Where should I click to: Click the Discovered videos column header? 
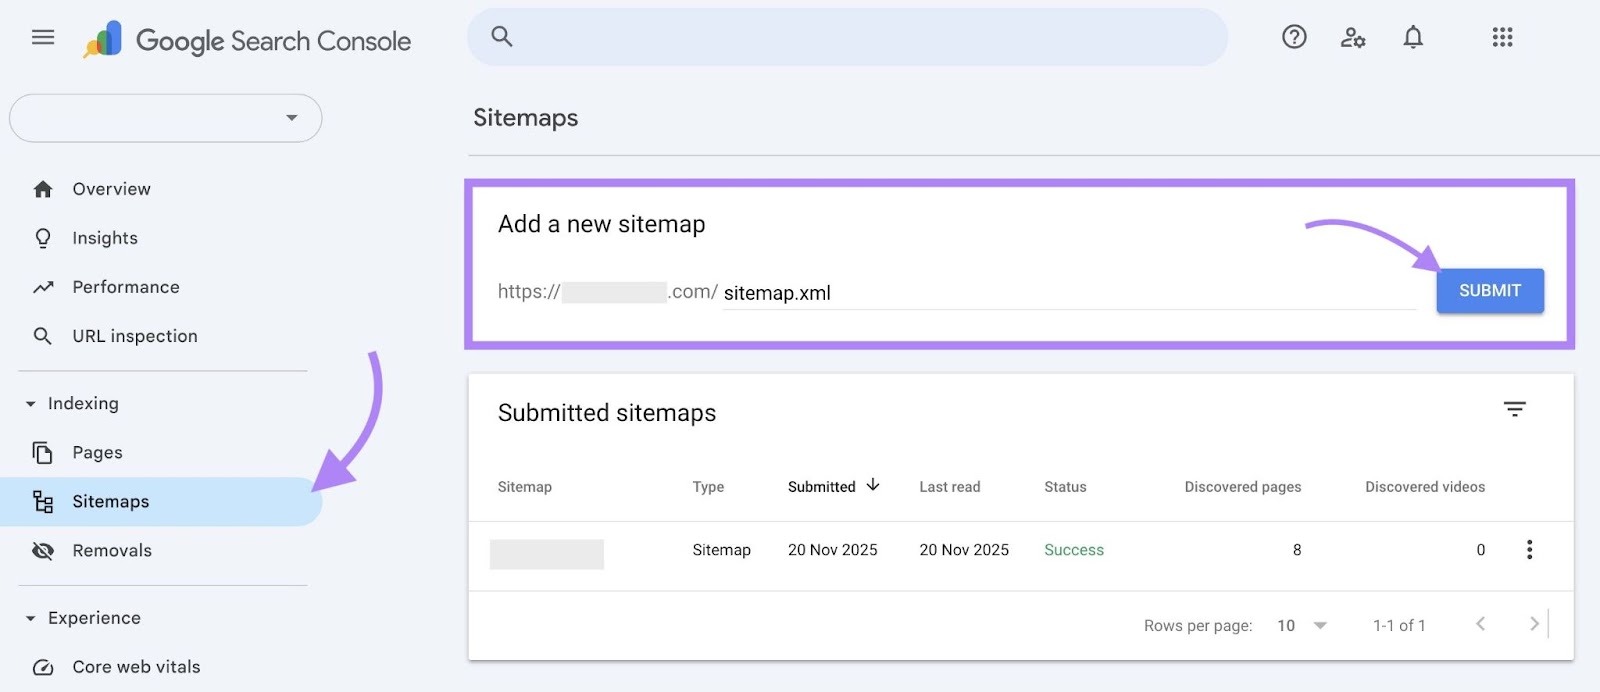[x=1425, y=487]
